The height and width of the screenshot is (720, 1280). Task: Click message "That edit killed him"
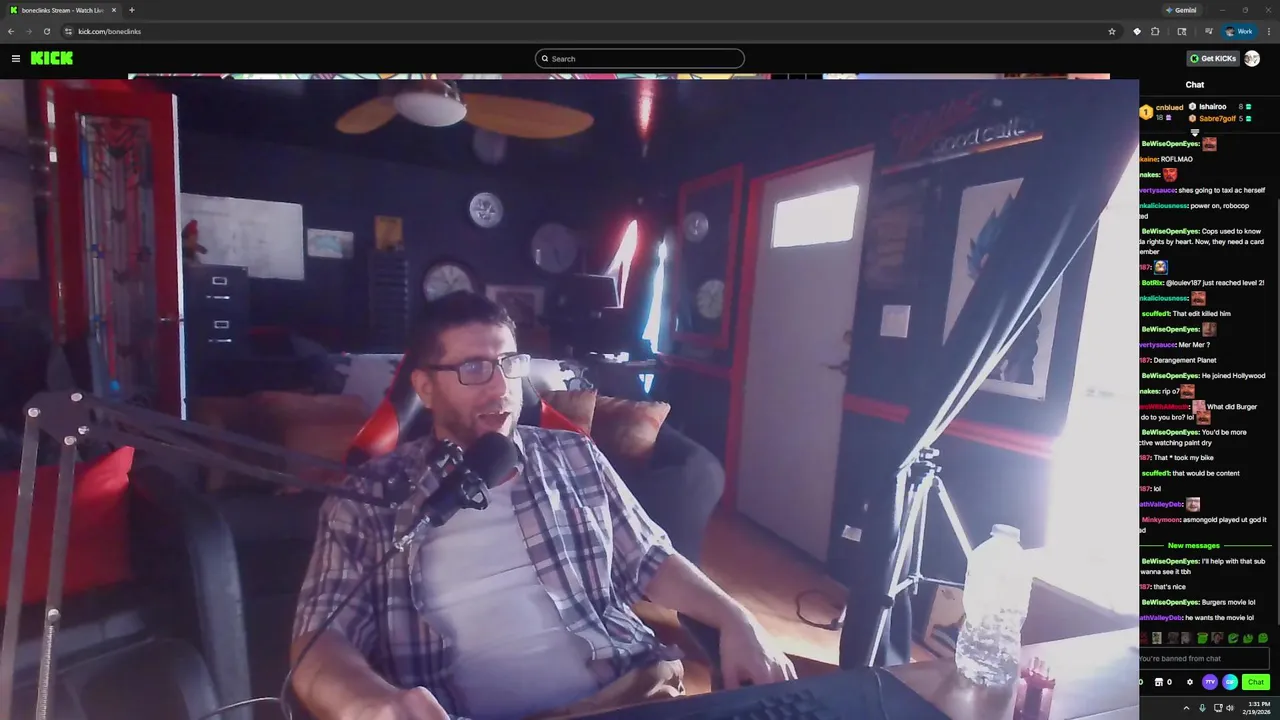coord(1201,314)
